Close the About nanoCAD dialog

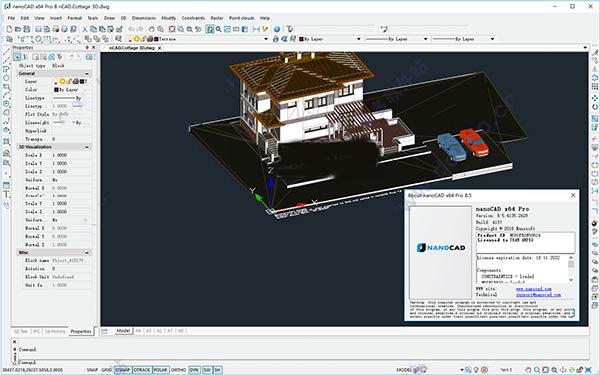pos(573,195)
